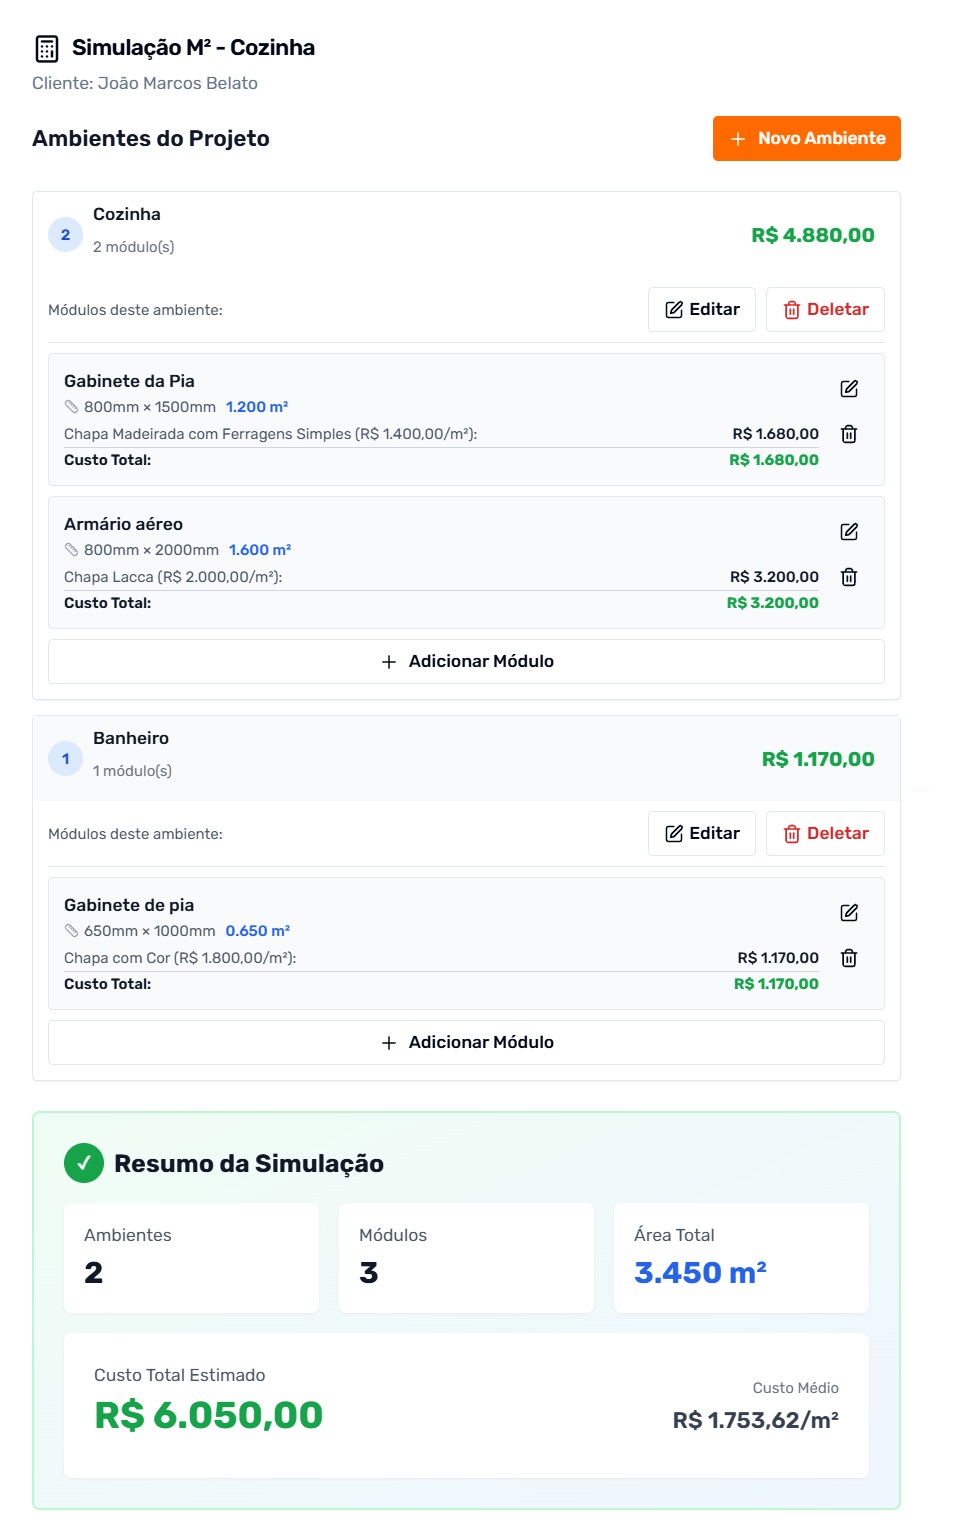Delete the Gabinete da Pia module via trash icon
The image size is (964, 1533).
click(849, 434)
